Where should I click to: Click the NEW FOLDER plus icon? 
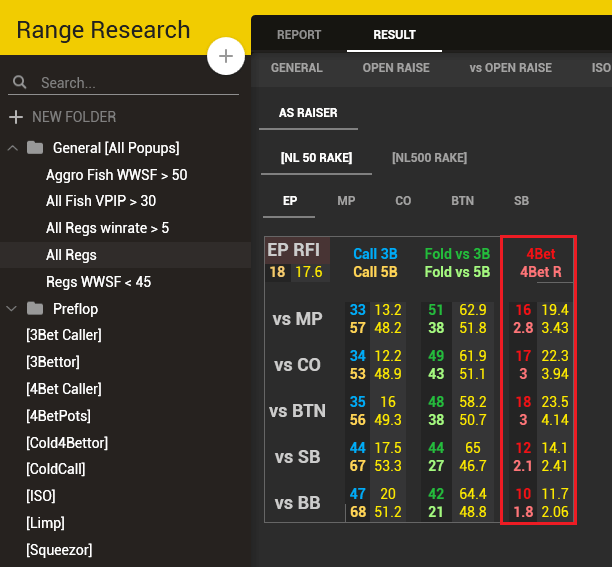pyautogui.click(x=16, y=117)
